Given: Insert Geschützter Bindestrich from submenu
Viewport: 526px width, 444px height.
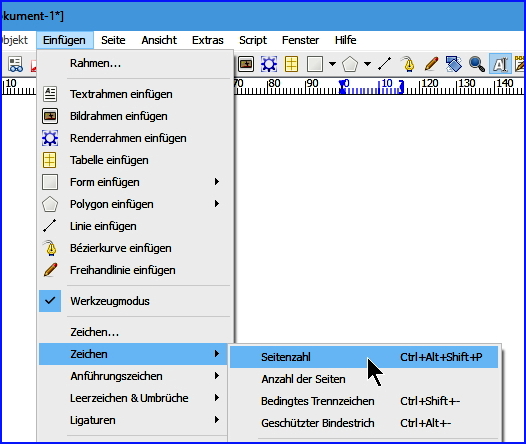Looking at the screenshot, I should tap(364, 423).
